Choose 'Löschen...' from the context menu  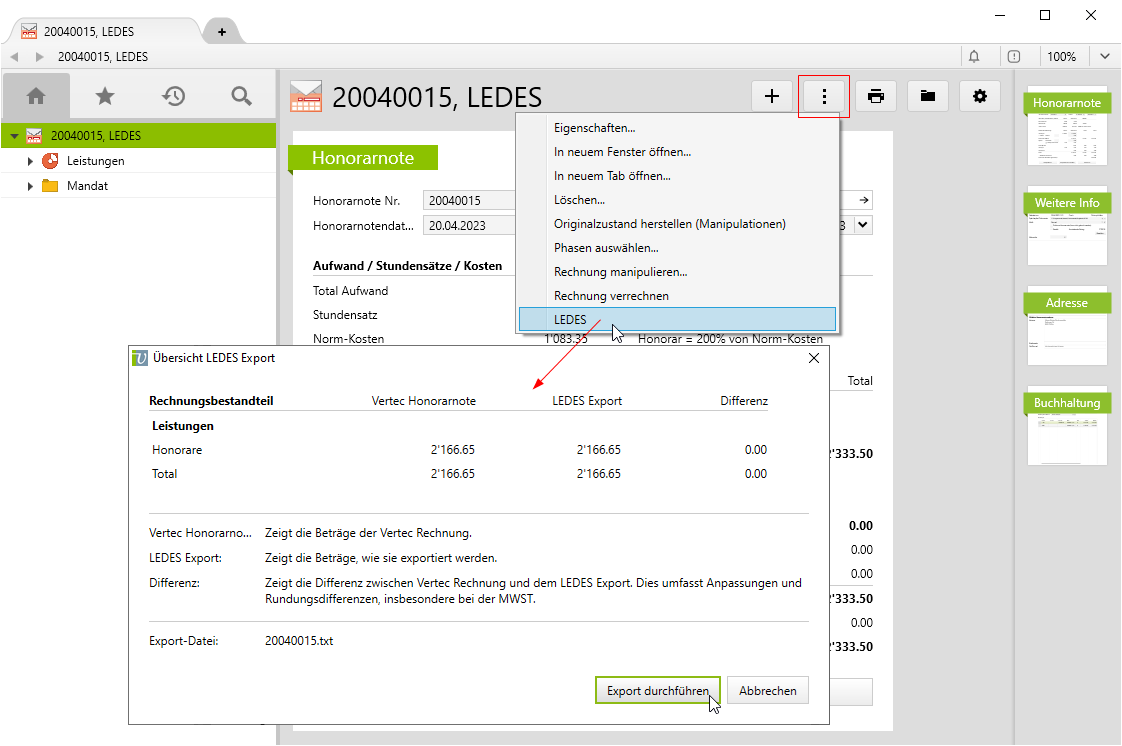pyautogui.click(x=581, y=200)
